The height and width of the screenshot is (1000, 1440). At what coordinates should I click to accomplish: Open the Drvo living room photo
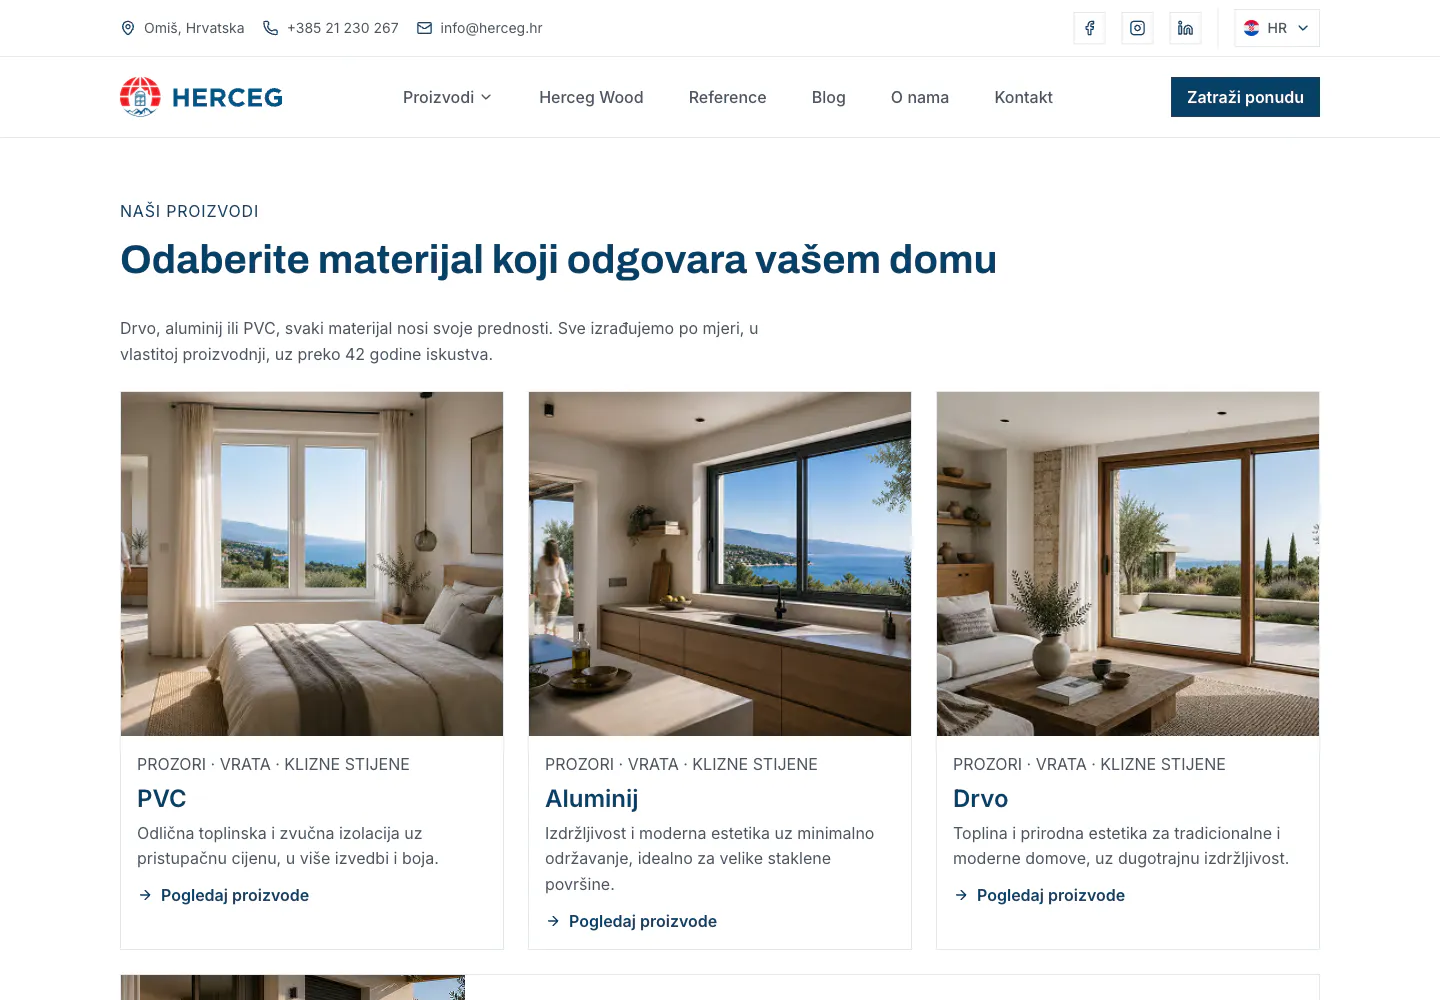(x=1128, y=564)
